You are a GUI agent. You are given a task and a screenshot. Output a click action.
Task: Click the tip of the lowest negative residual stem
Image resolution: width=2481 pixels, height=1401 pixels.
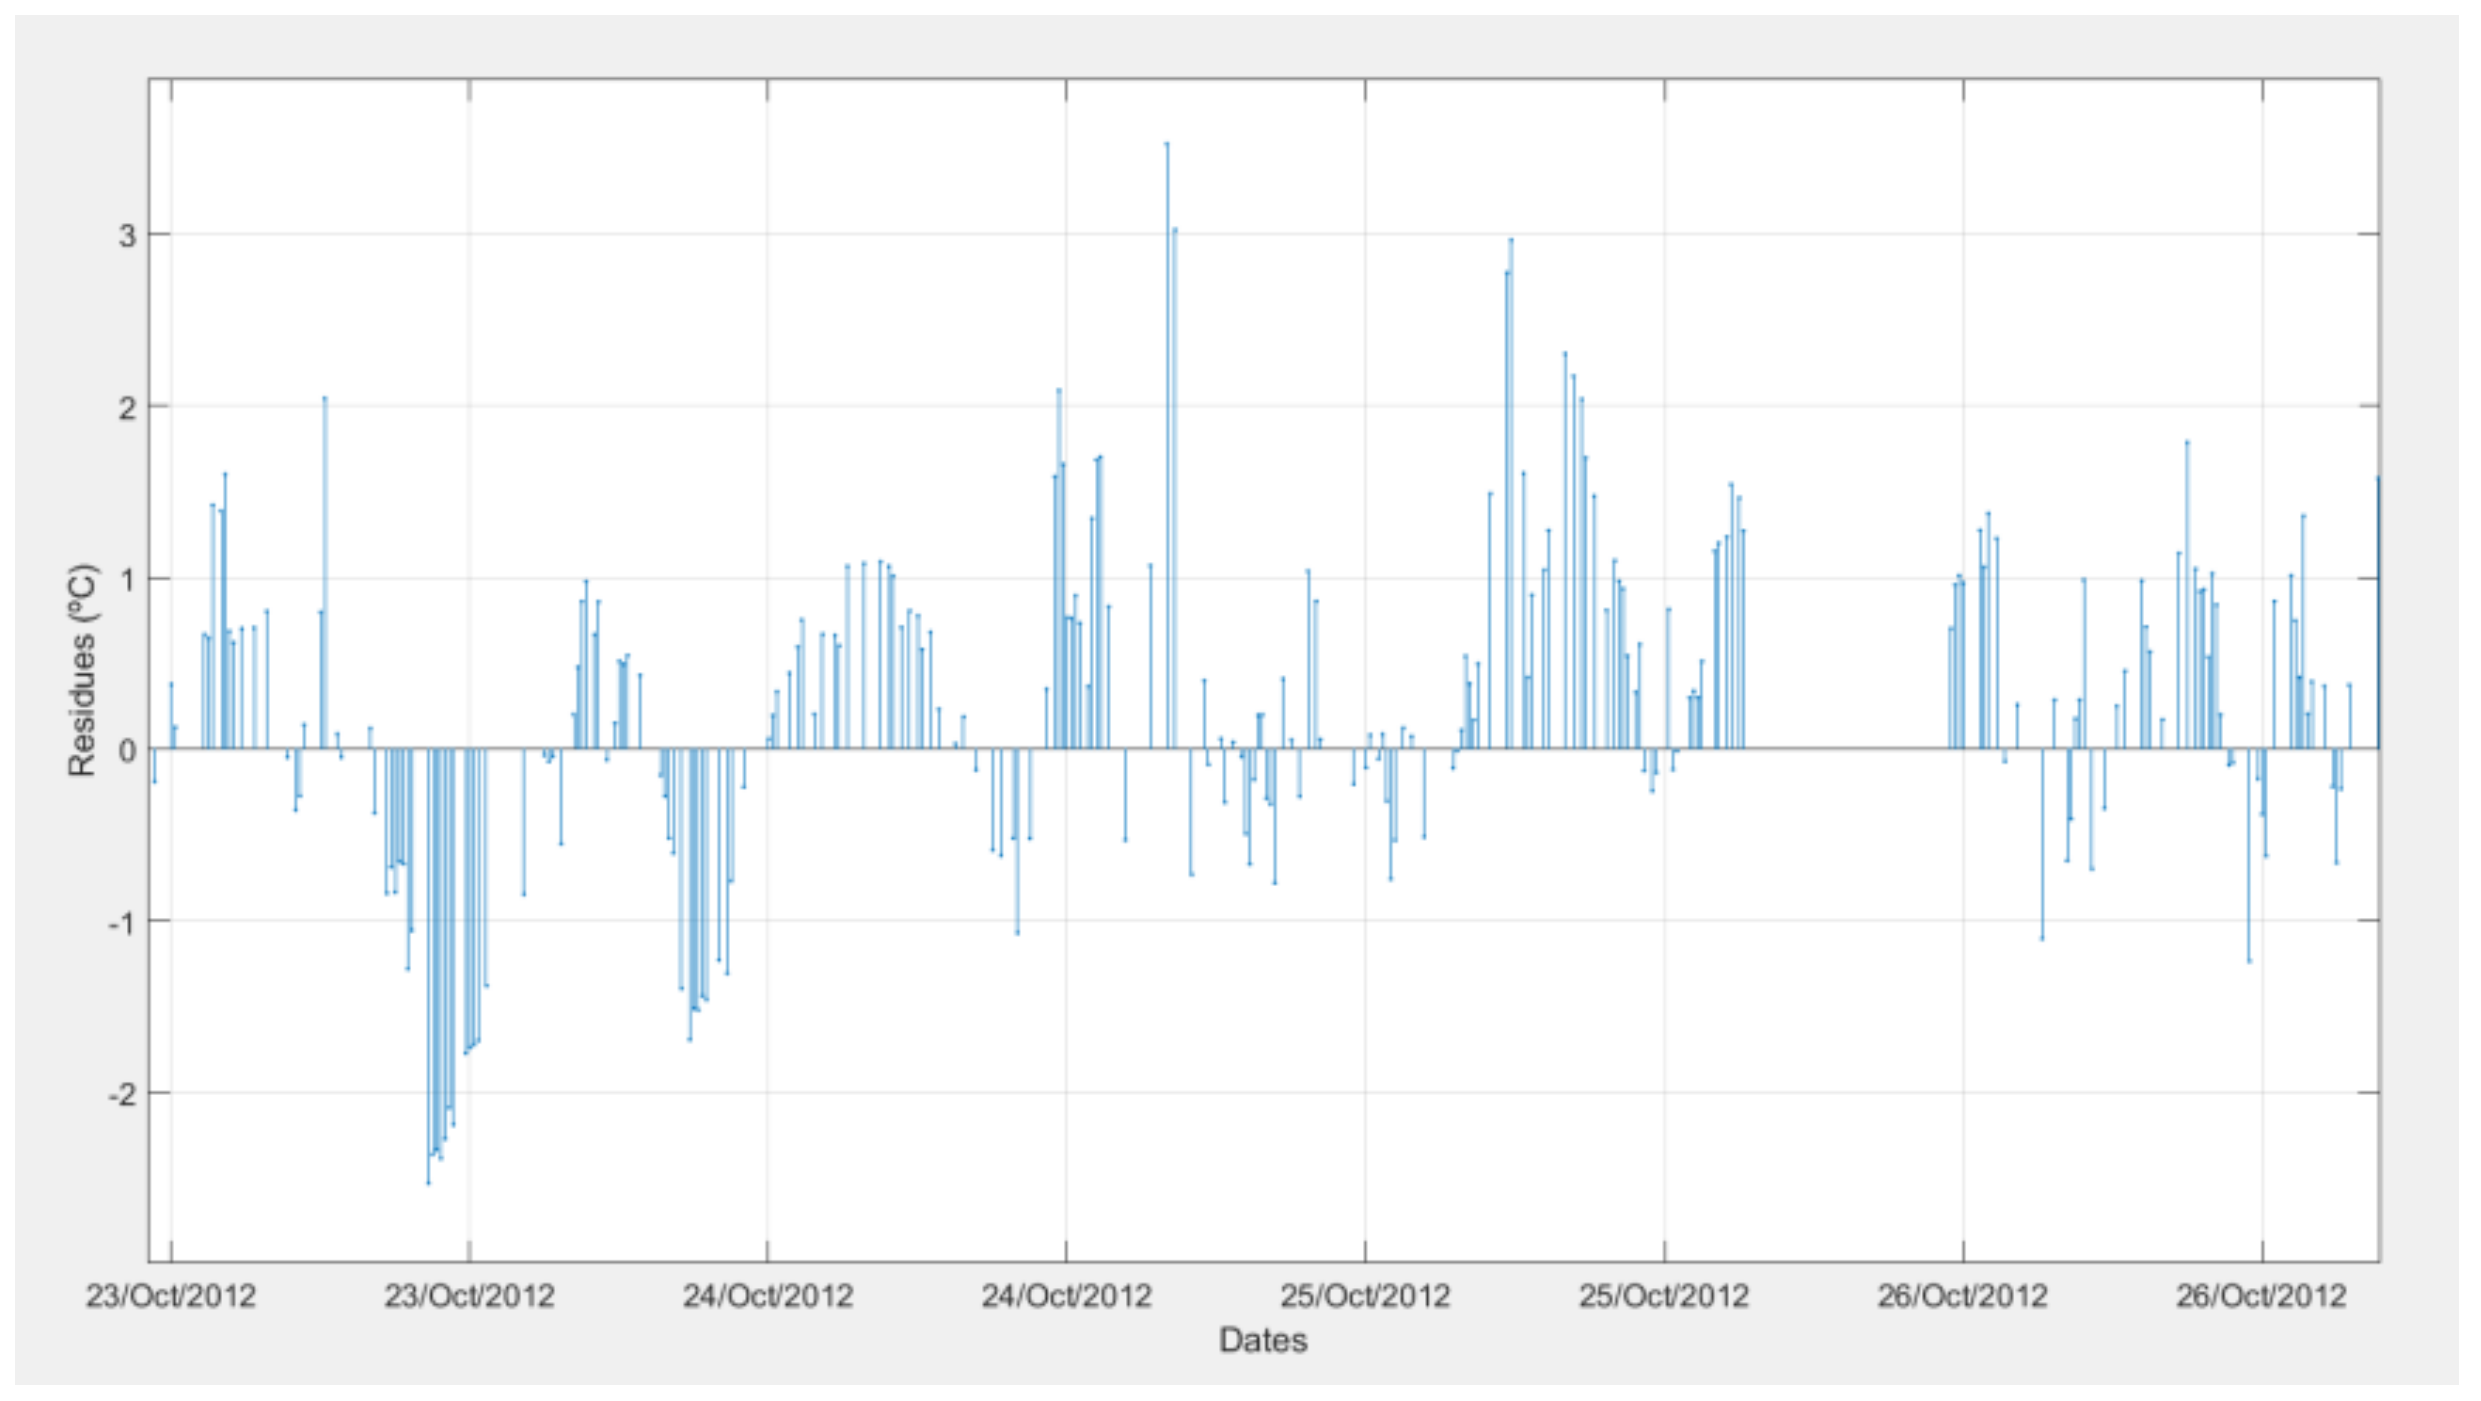[x=428, y=1183]
